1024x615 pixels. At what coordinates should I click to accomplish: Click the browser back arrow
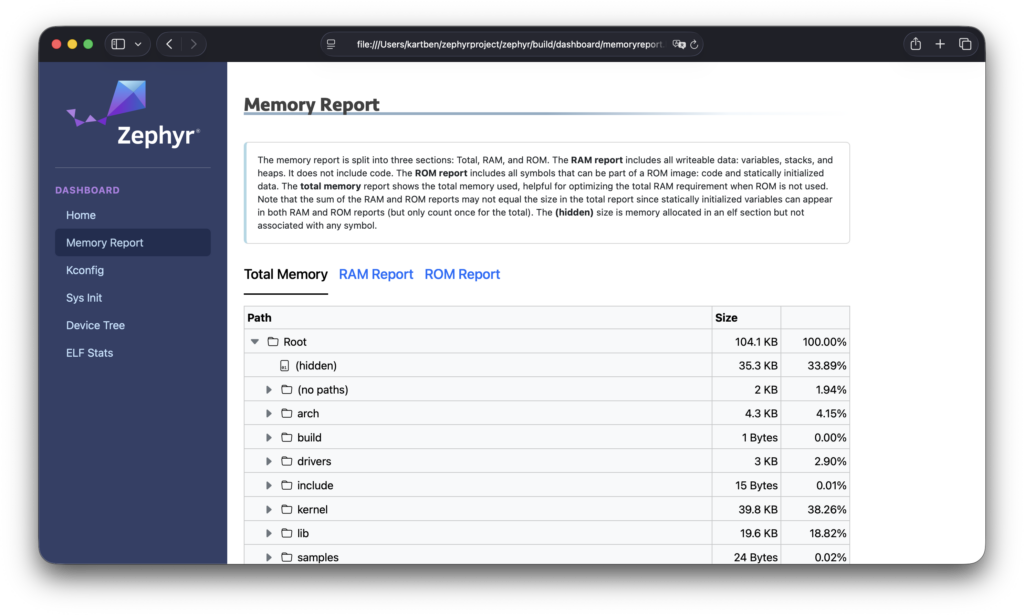tap(169, 44)
